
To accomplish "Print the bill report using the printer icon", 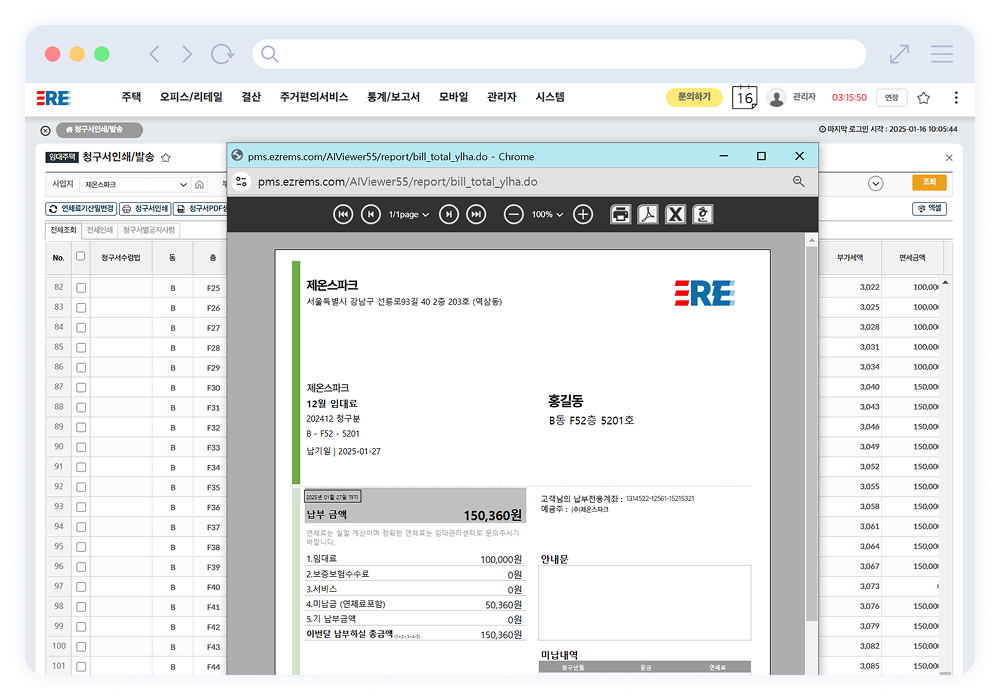I will [x=620, y=214].
